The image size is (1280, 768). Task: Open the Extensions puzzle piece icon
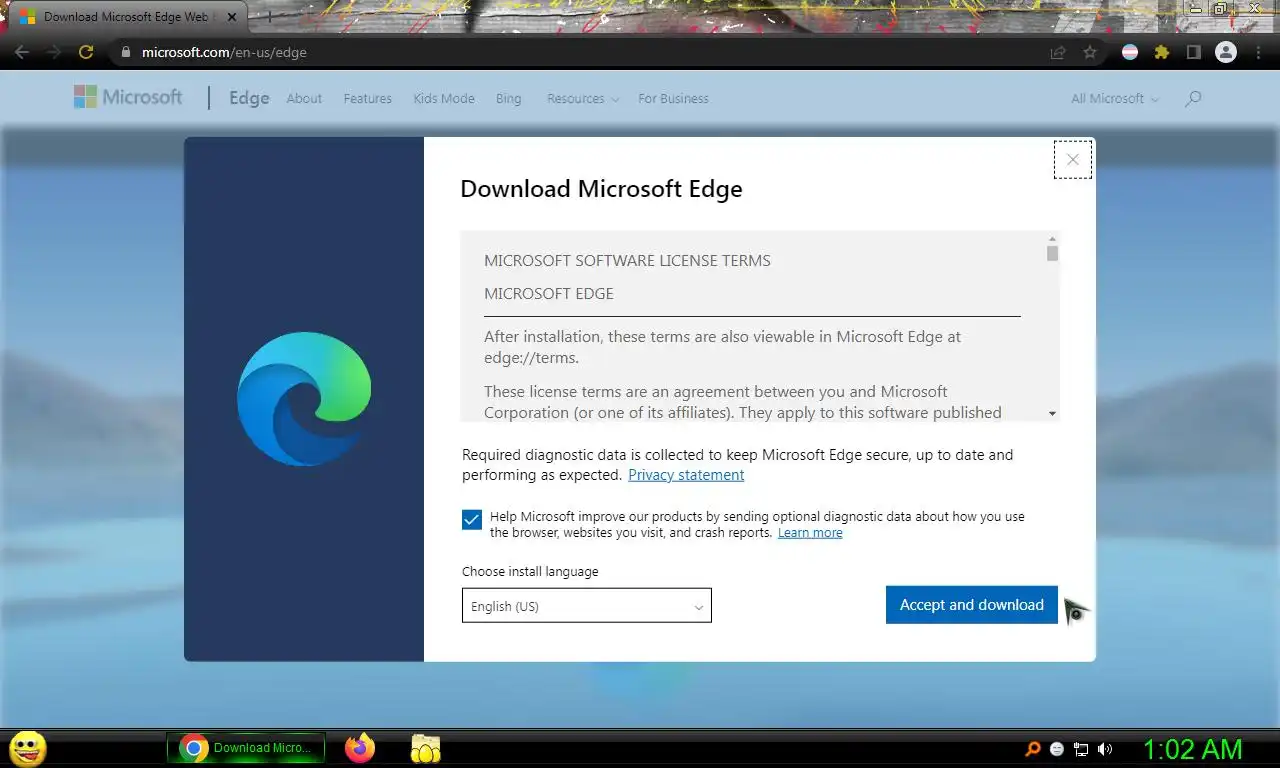tap(1162, 52)
